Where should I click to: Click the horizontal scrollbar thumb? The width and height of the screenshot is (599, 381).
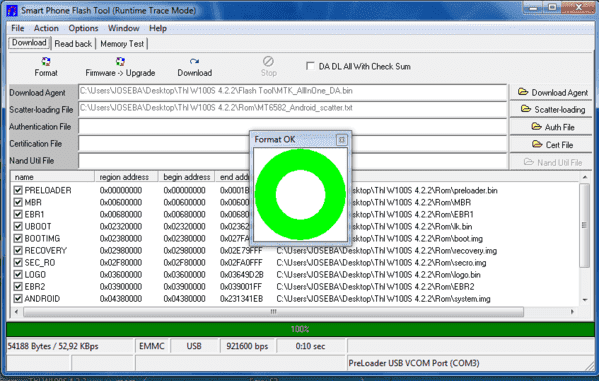tap(273, 312)
